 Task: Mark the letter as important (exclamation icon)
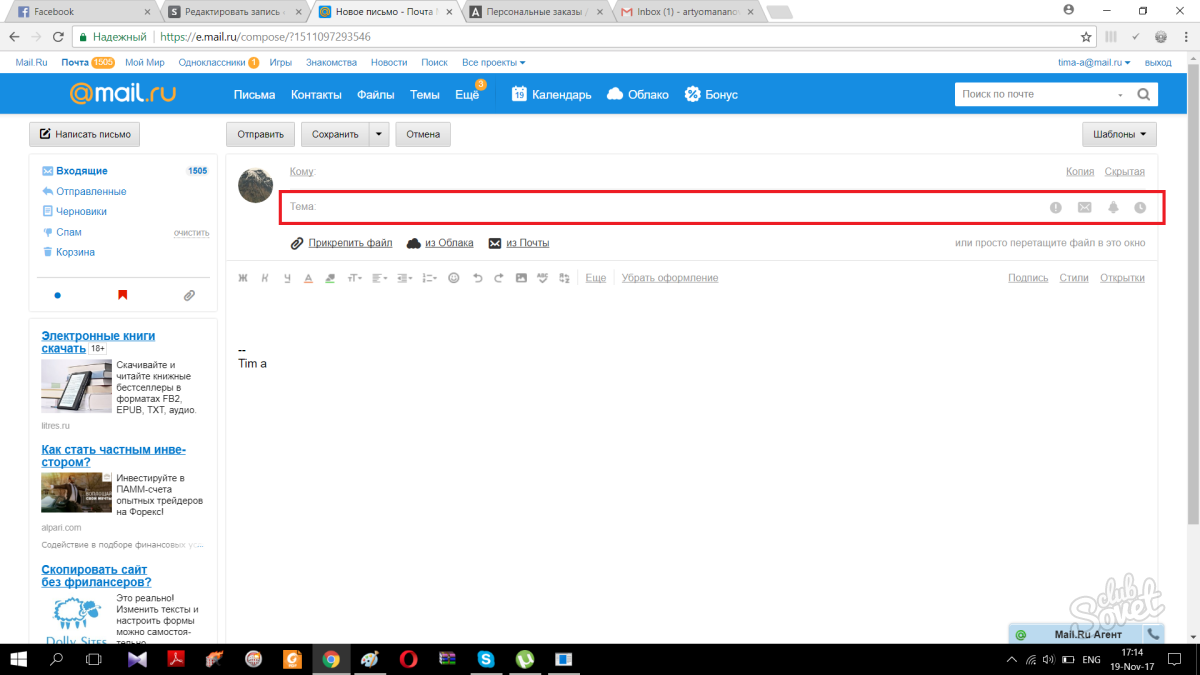tap(1056, 207)
